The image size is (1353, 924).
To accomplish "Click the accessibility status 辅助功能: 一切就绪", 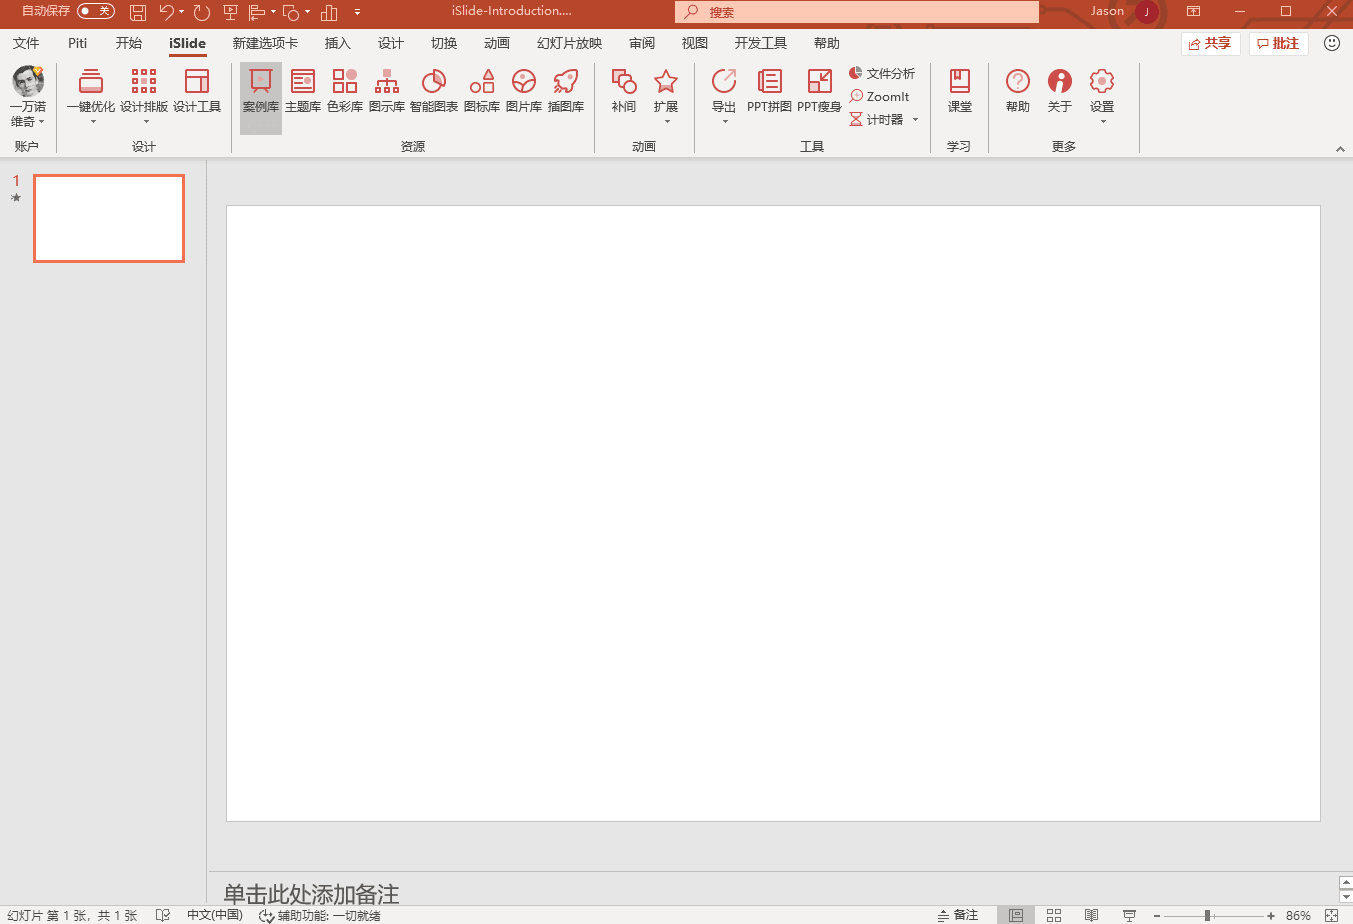I will pyautogui.click(x=320, y=915).
